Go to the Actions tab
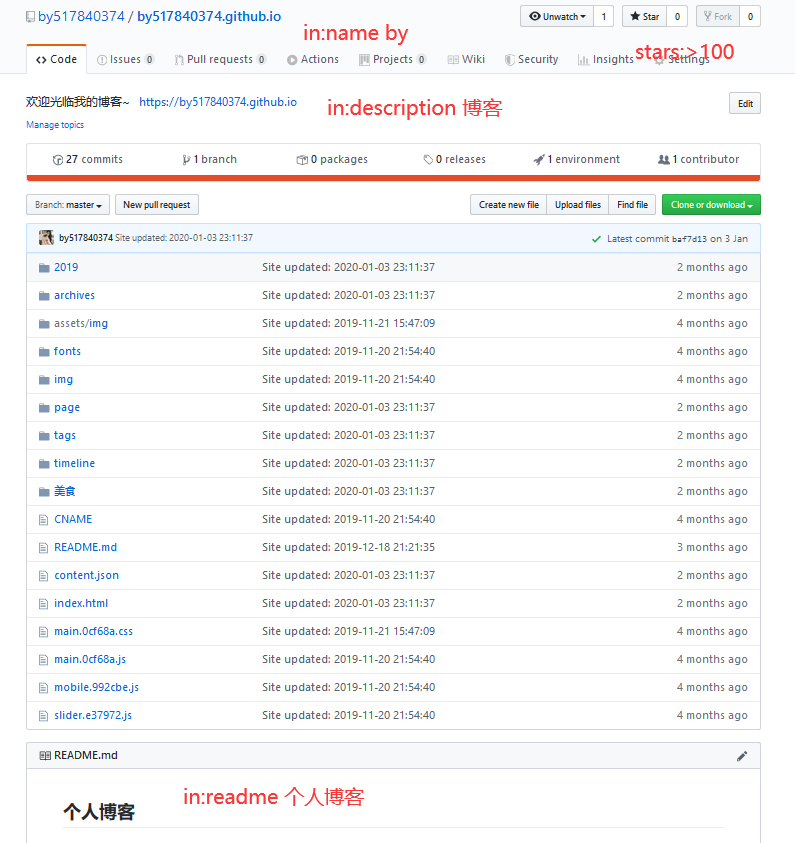Image resolution: width=795 pixels, height=843 pixels. 313,59
